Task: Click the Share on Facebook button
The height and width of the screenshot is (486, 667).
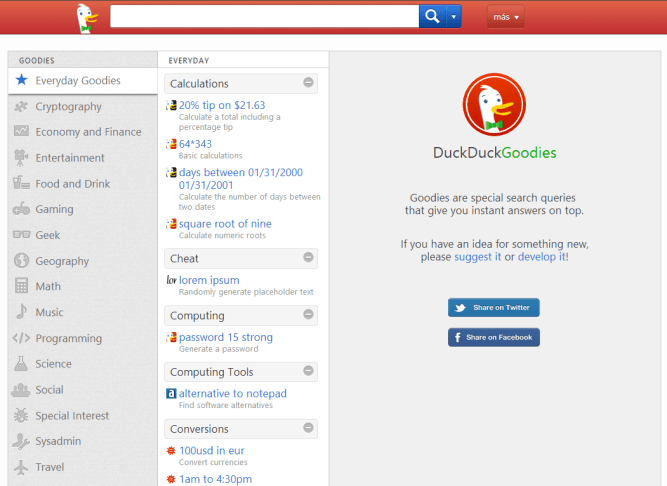Action: point(493,337)
